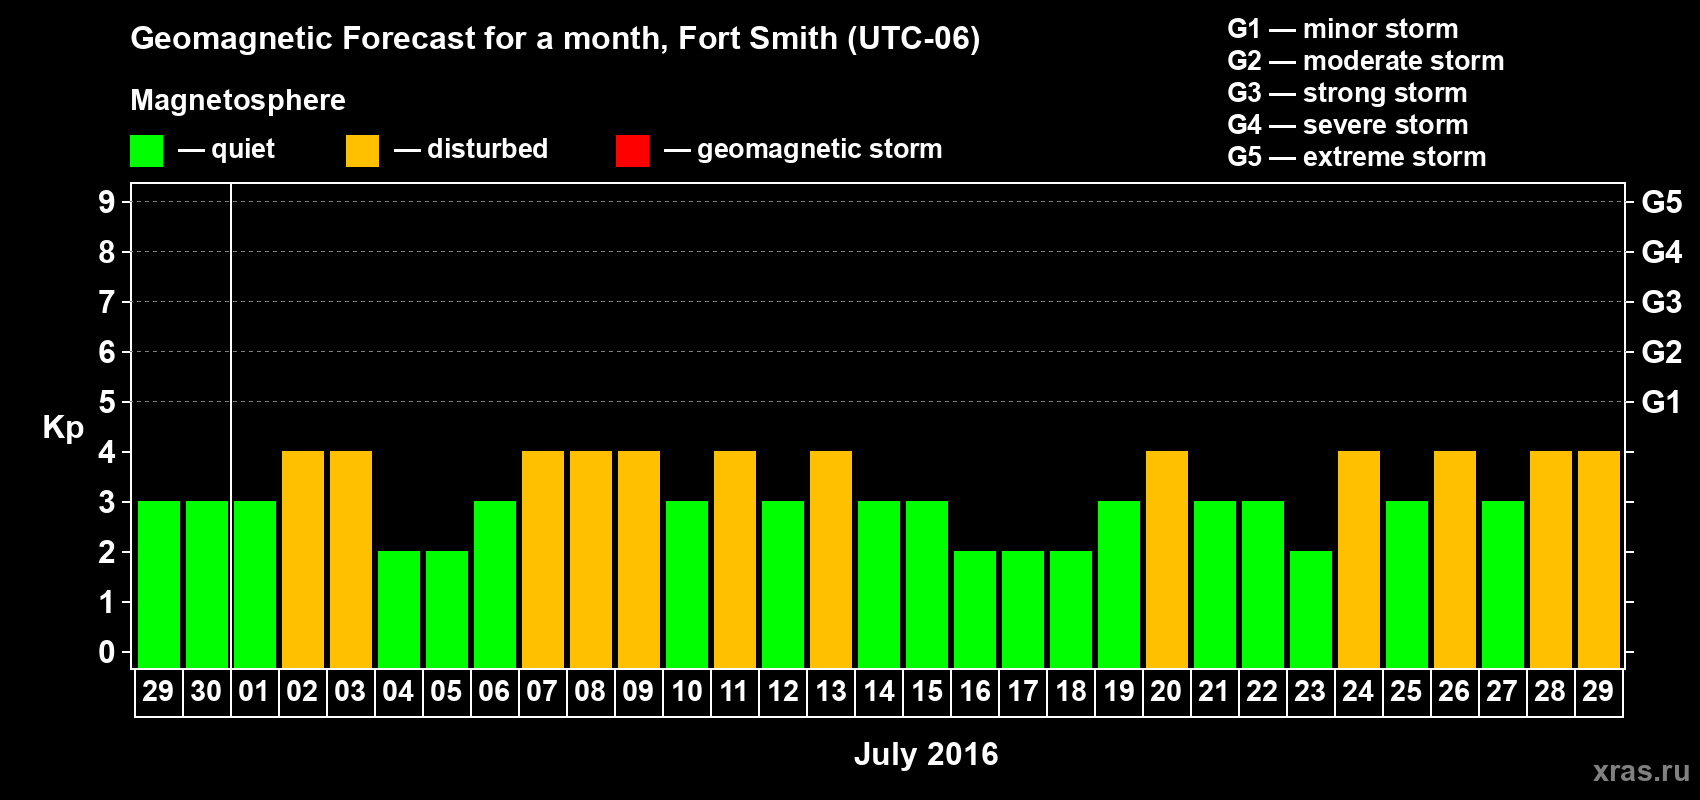The width and height of the screenshot is (1700, 800).
Task: Click the chart title mentioning Fort Smith
Action: click(555, 38)
